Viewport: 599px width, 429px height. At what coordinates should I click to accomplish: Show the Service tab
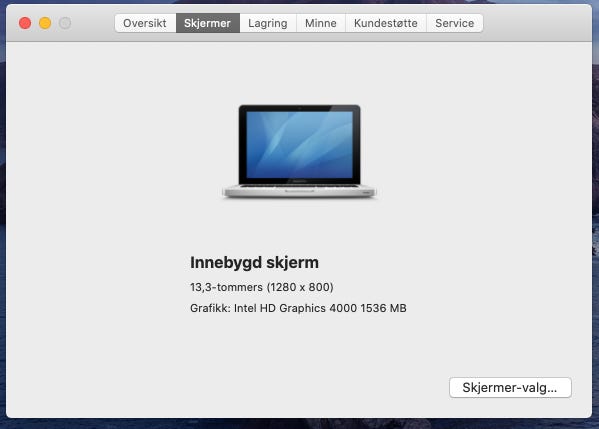point(455,23)
